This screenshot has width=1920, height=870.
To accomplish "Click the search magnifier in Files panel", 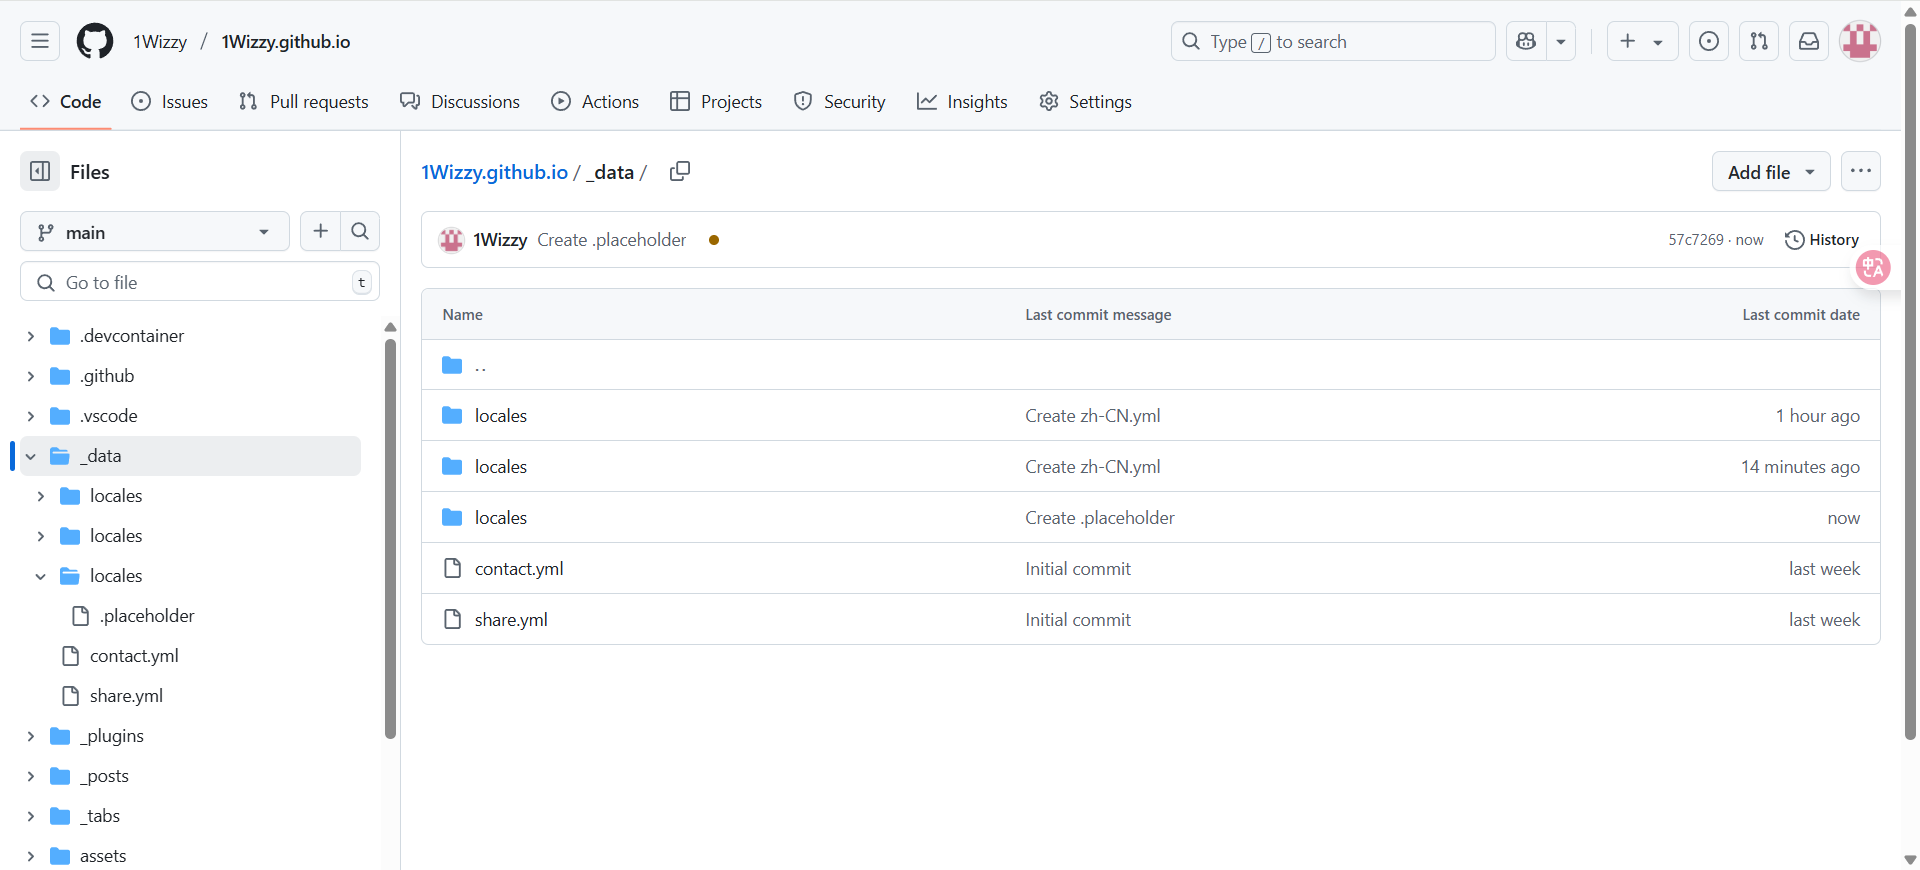I will 360,232.
